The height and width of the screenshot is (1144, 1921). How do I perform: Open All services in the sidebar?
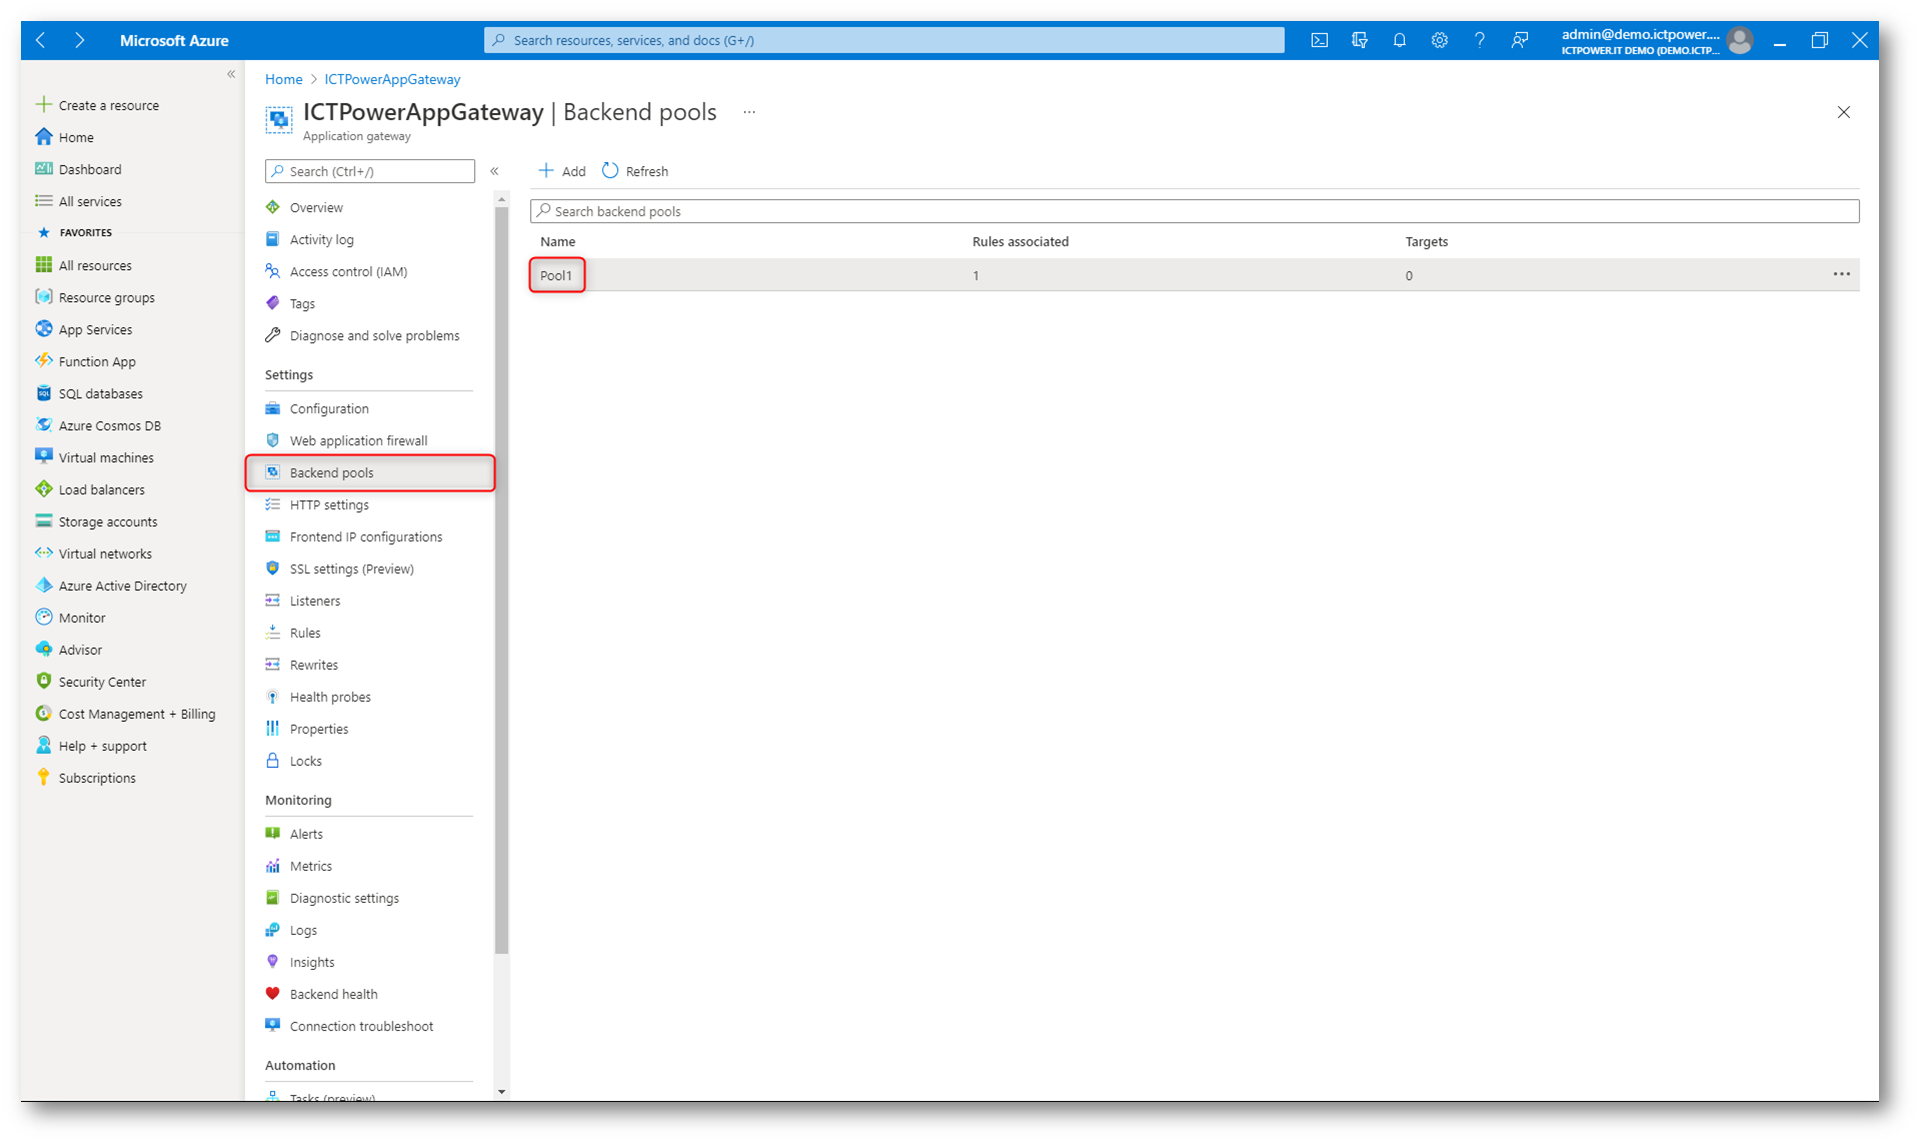(x=79, y=201)
